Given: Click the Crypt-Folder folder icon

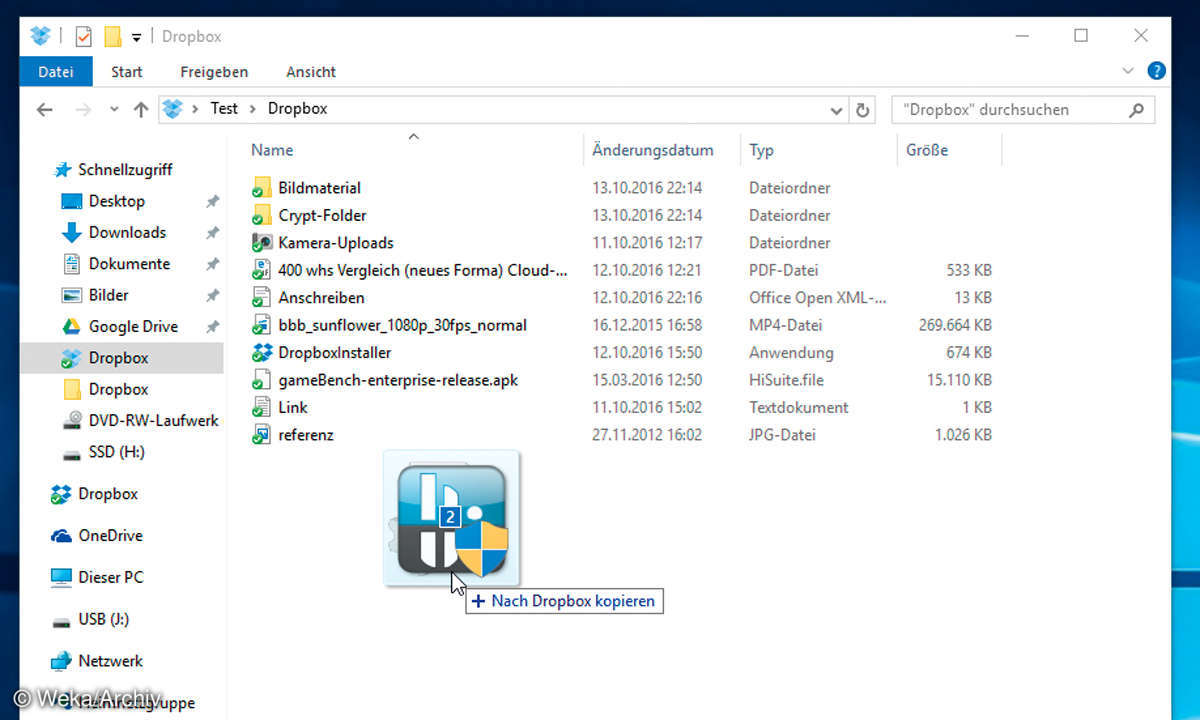Looking at the screenshot, I should [261, 215].
